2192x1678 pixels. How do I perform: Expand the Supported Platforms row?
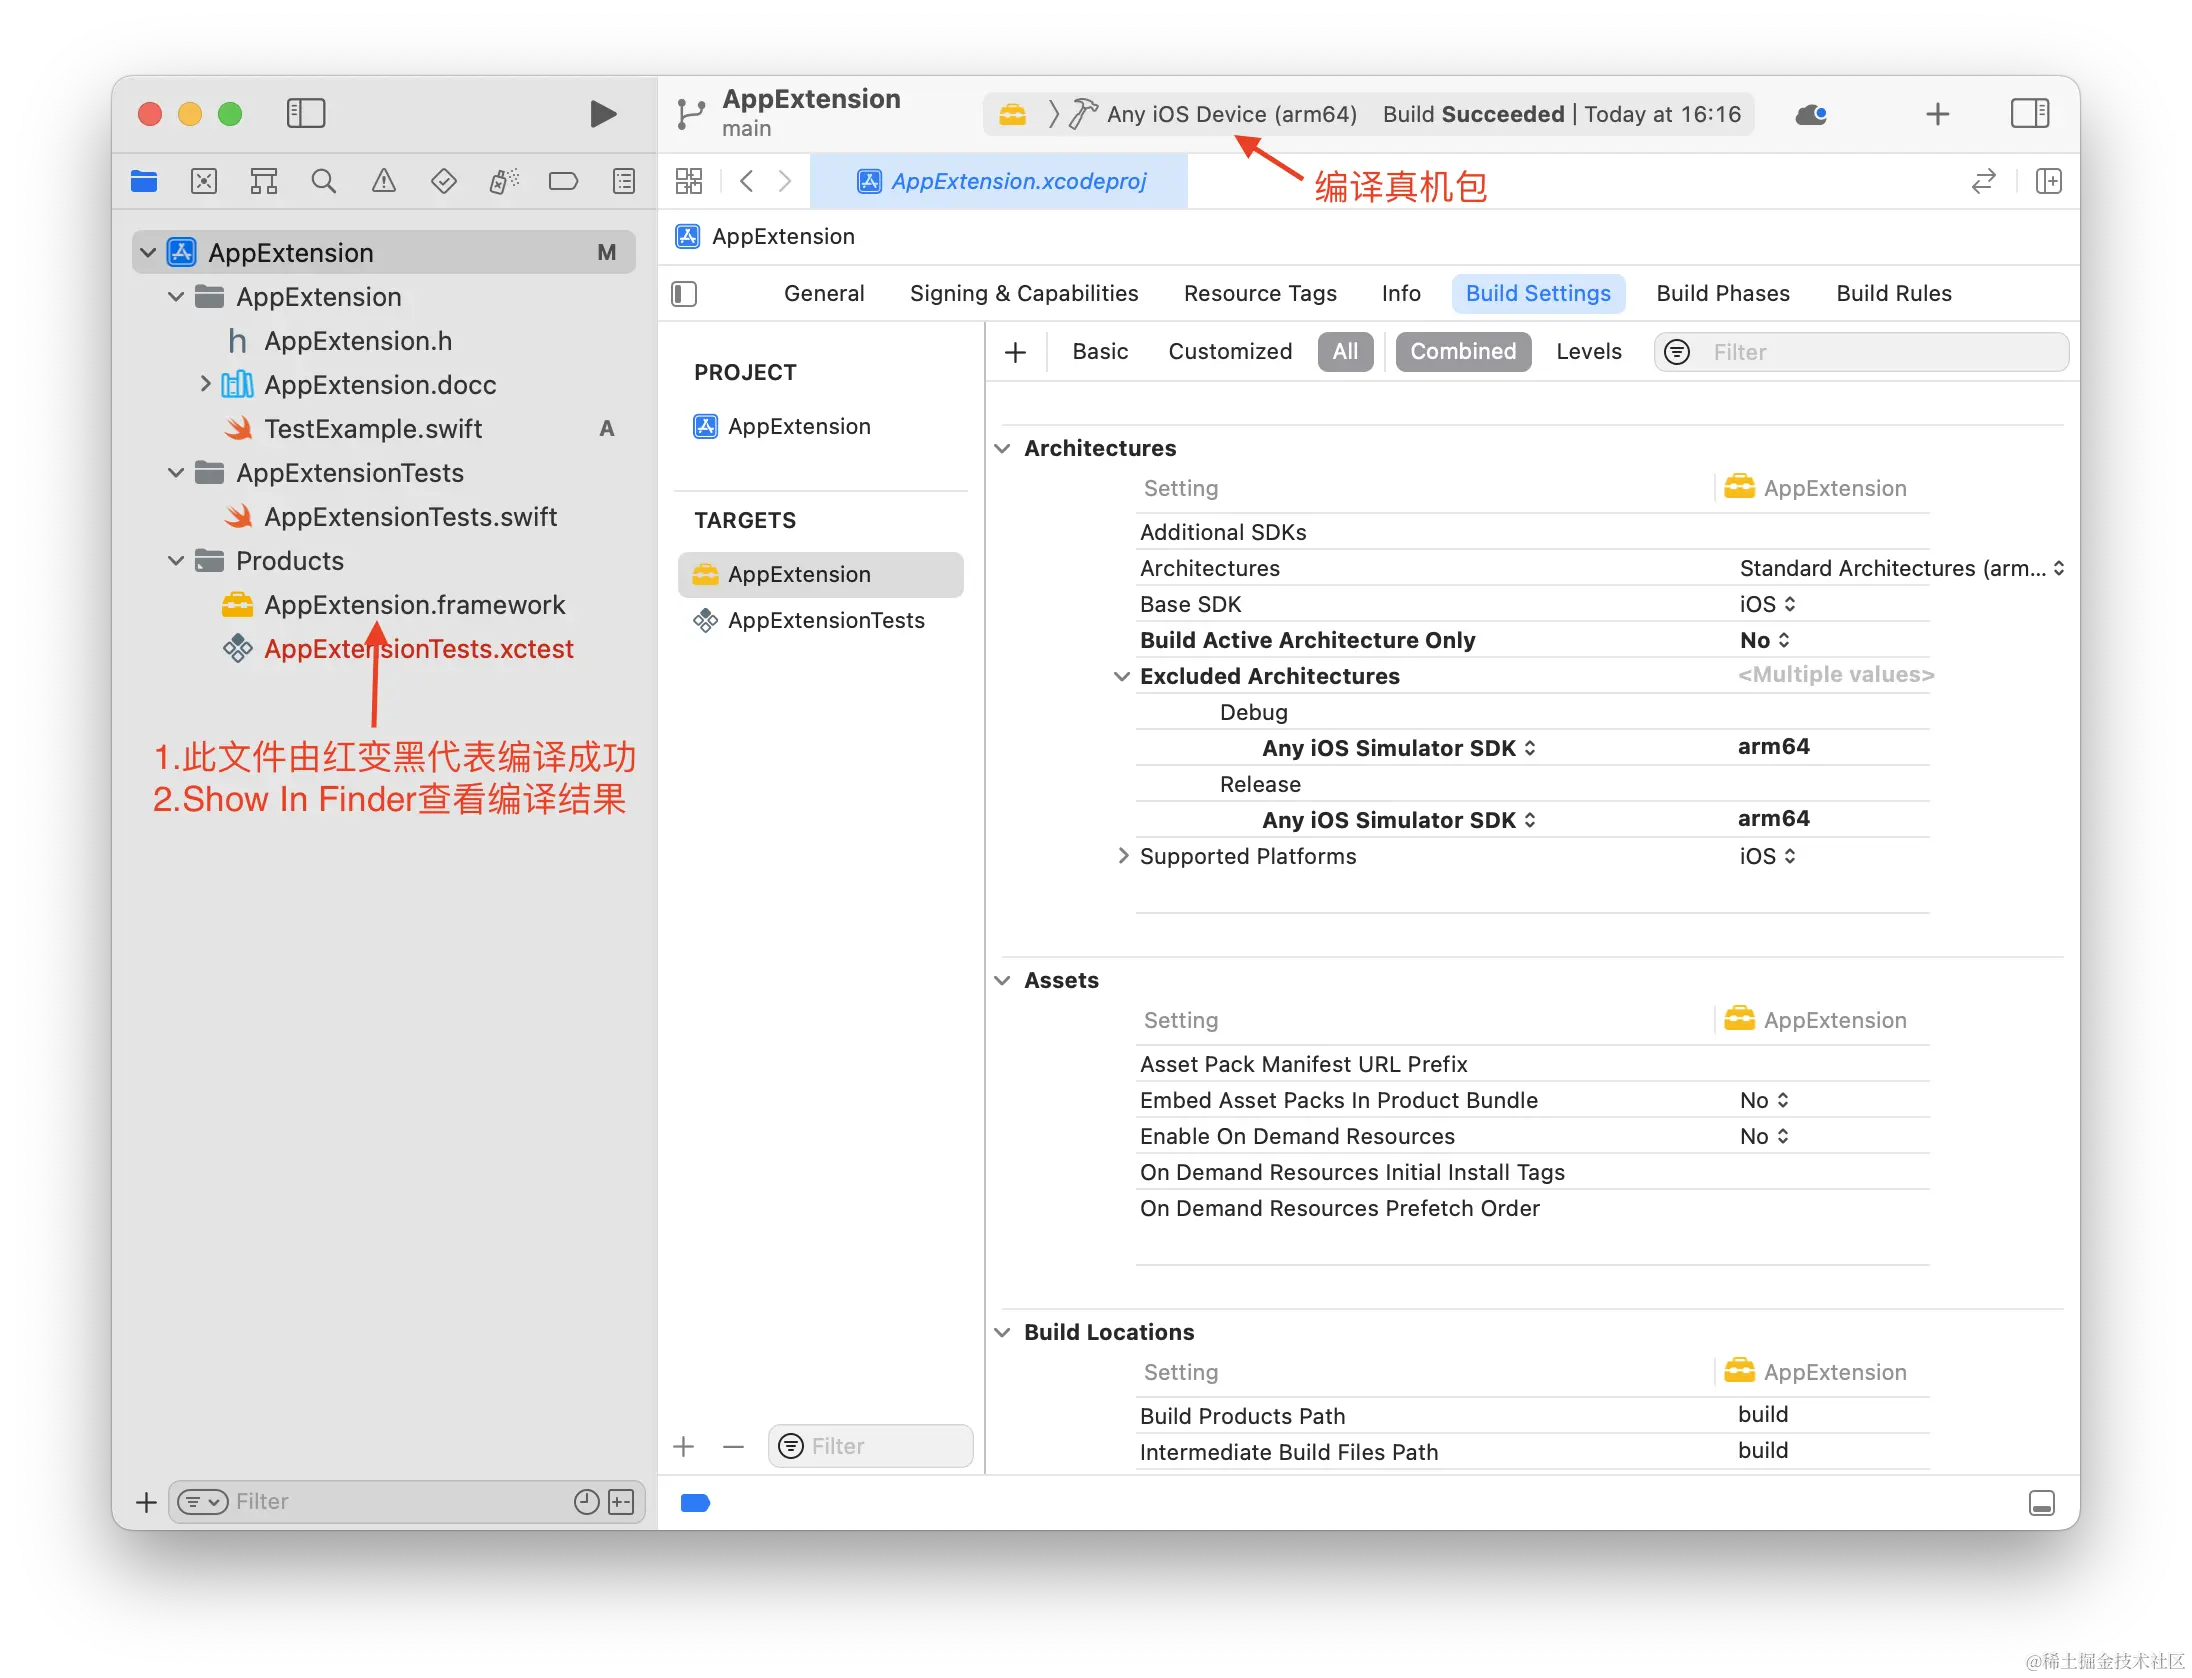[x=1123, y=856]
